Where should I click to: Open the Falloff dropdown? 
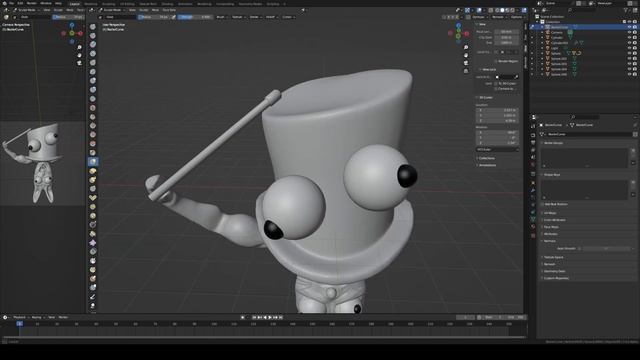click(x=271, y=17)
